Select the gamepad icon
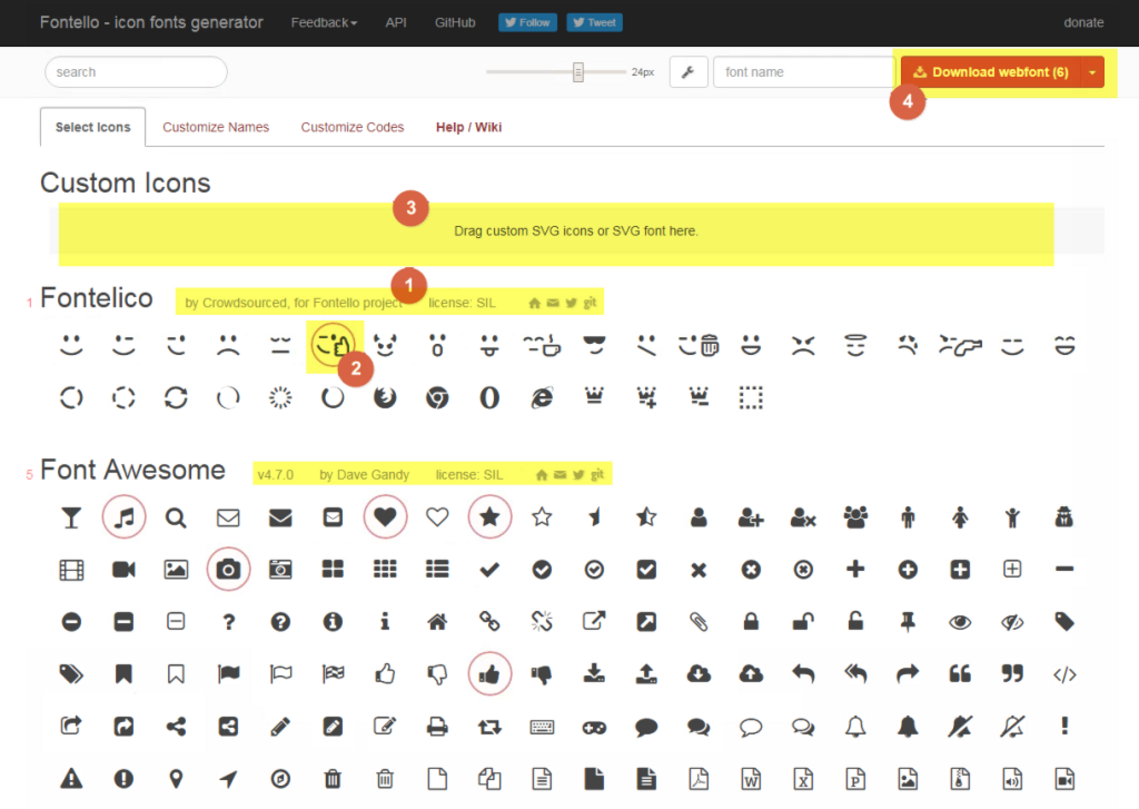The width and height of the screenshot is (1139, 809). (594, 726)
